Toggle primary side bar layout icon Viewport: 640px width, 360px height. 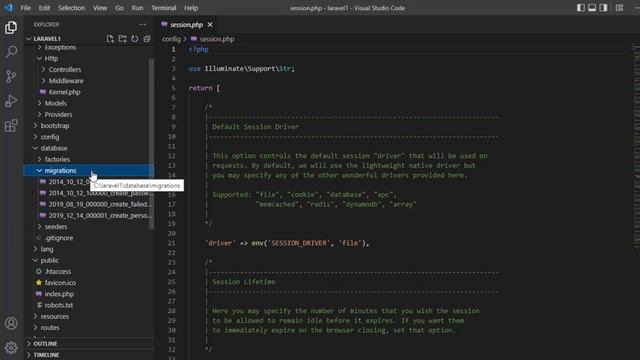(580, 8)
